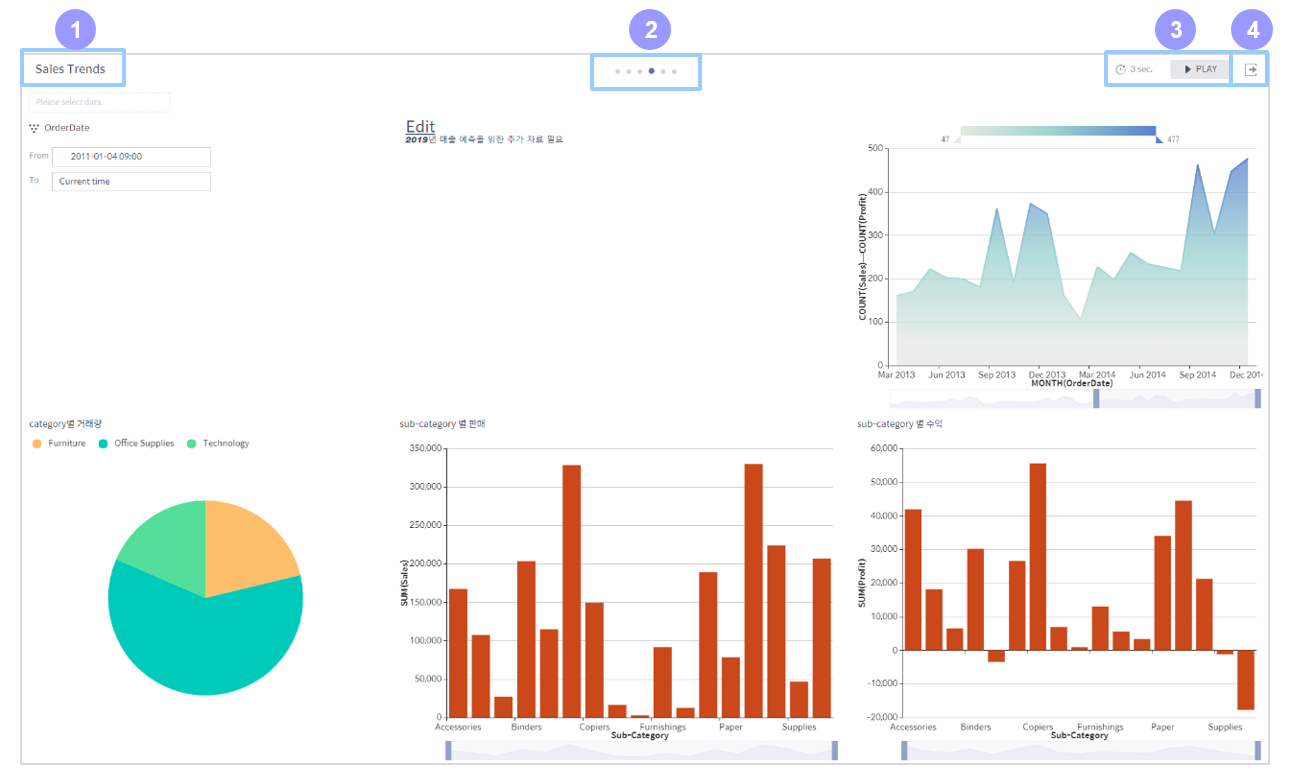Toggle Office Supplies legend in pie chart

click(x=136, y=443)
